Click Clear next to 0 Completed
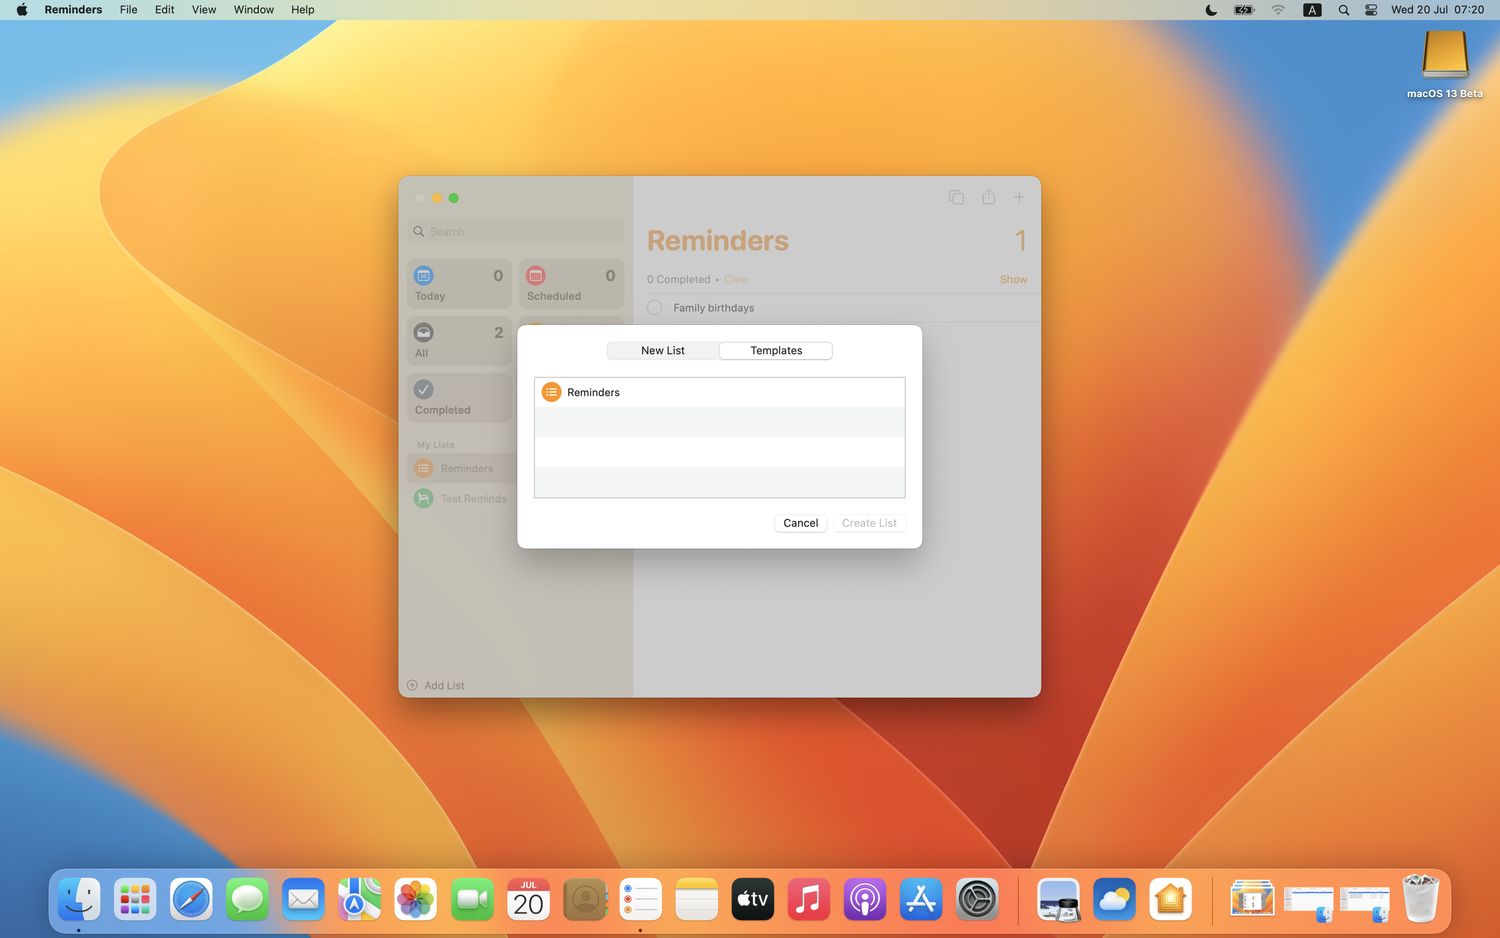Screen dimensions: 1500x938 737,280
